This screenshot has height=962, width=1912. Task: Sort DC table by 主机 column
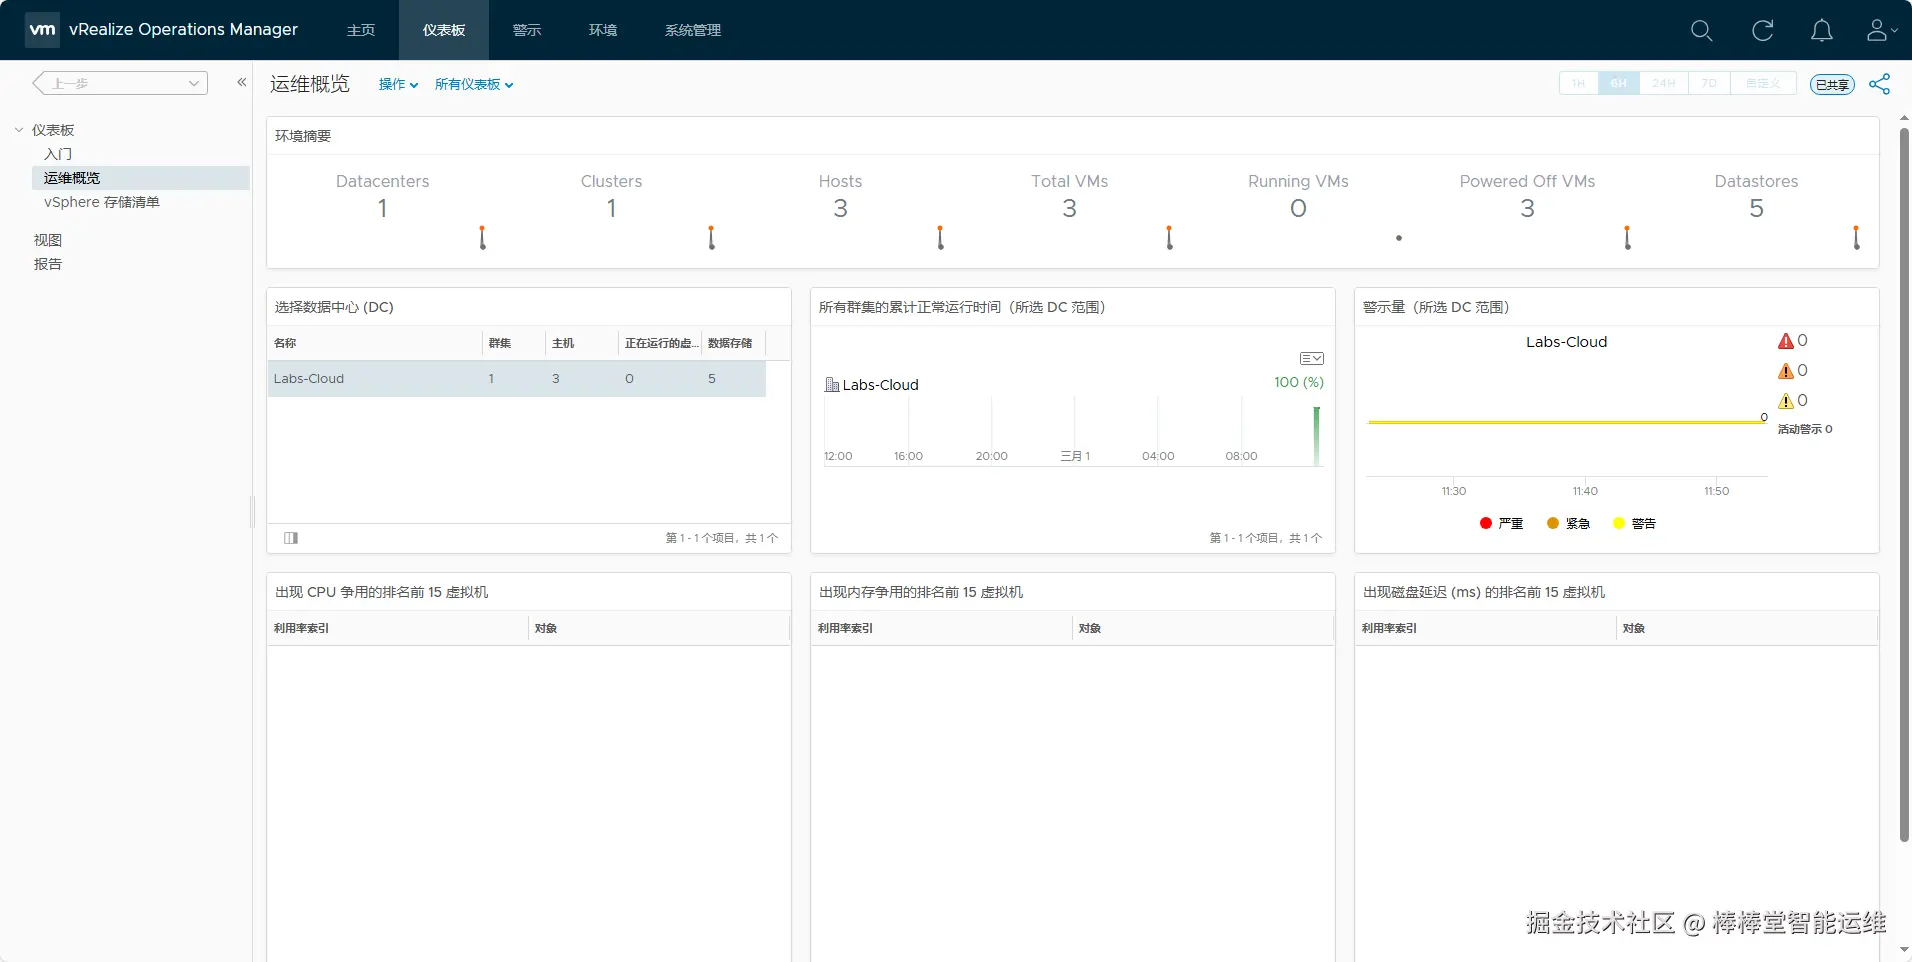pos(582,343)
